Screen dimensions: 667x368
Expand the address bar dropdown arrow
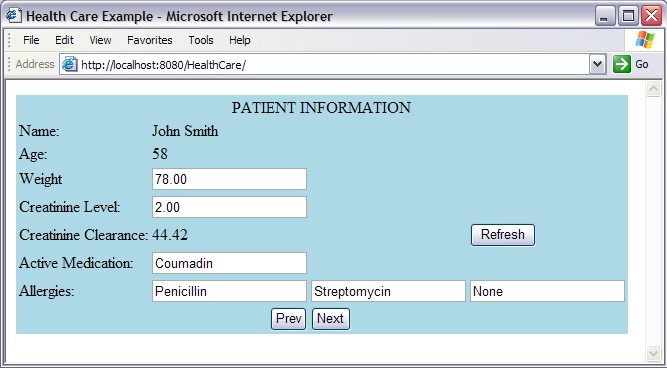click(x=598, y=65)
